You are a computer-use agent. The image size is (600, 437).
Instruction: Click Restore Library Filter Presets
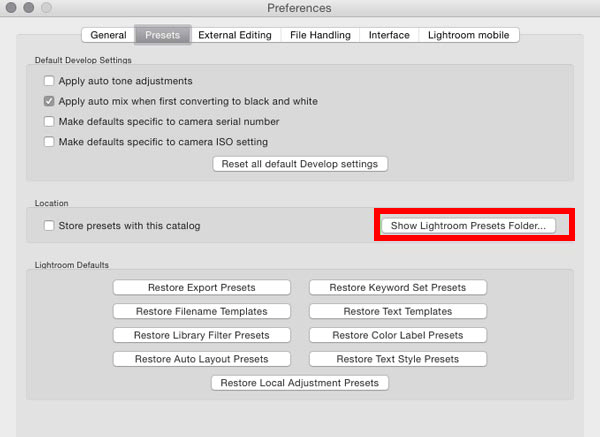tap(202, 335)
